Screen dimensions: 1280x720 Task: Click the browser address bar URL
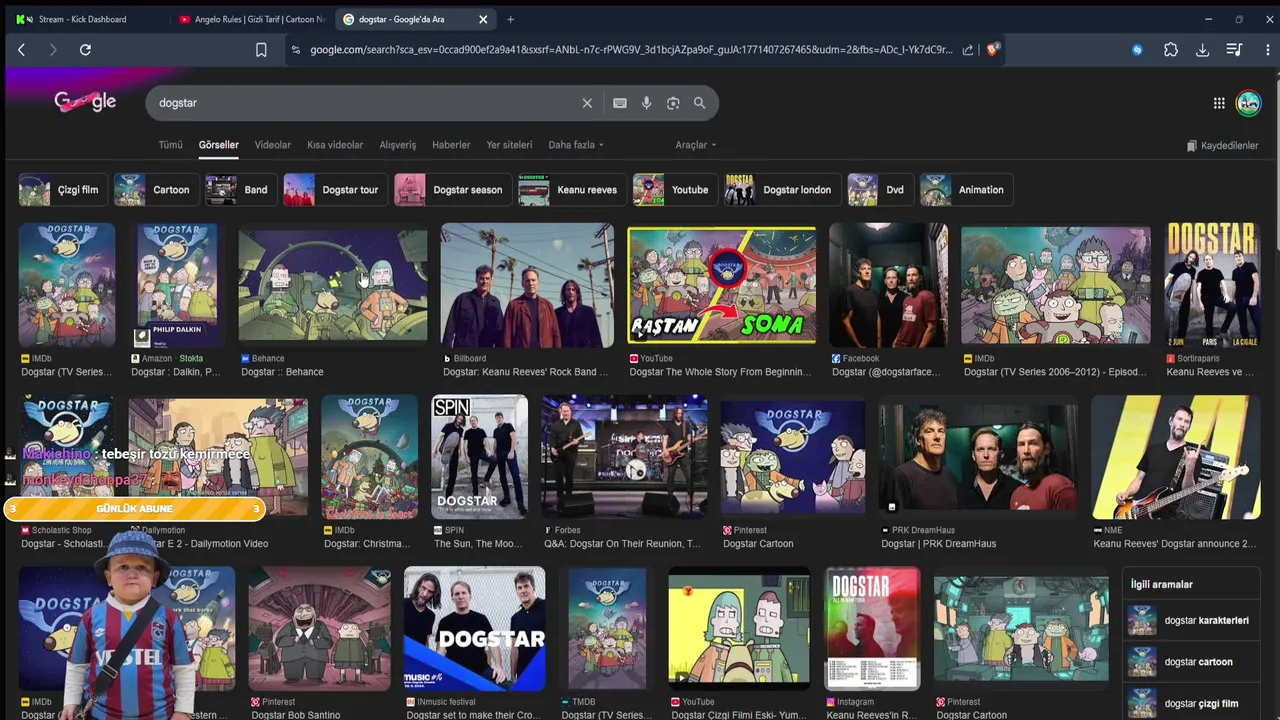click(630, 50)
